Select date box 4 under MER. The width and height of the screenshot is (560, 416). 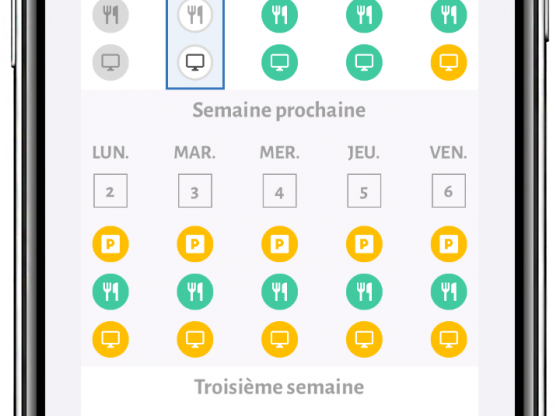coord(280,191)
